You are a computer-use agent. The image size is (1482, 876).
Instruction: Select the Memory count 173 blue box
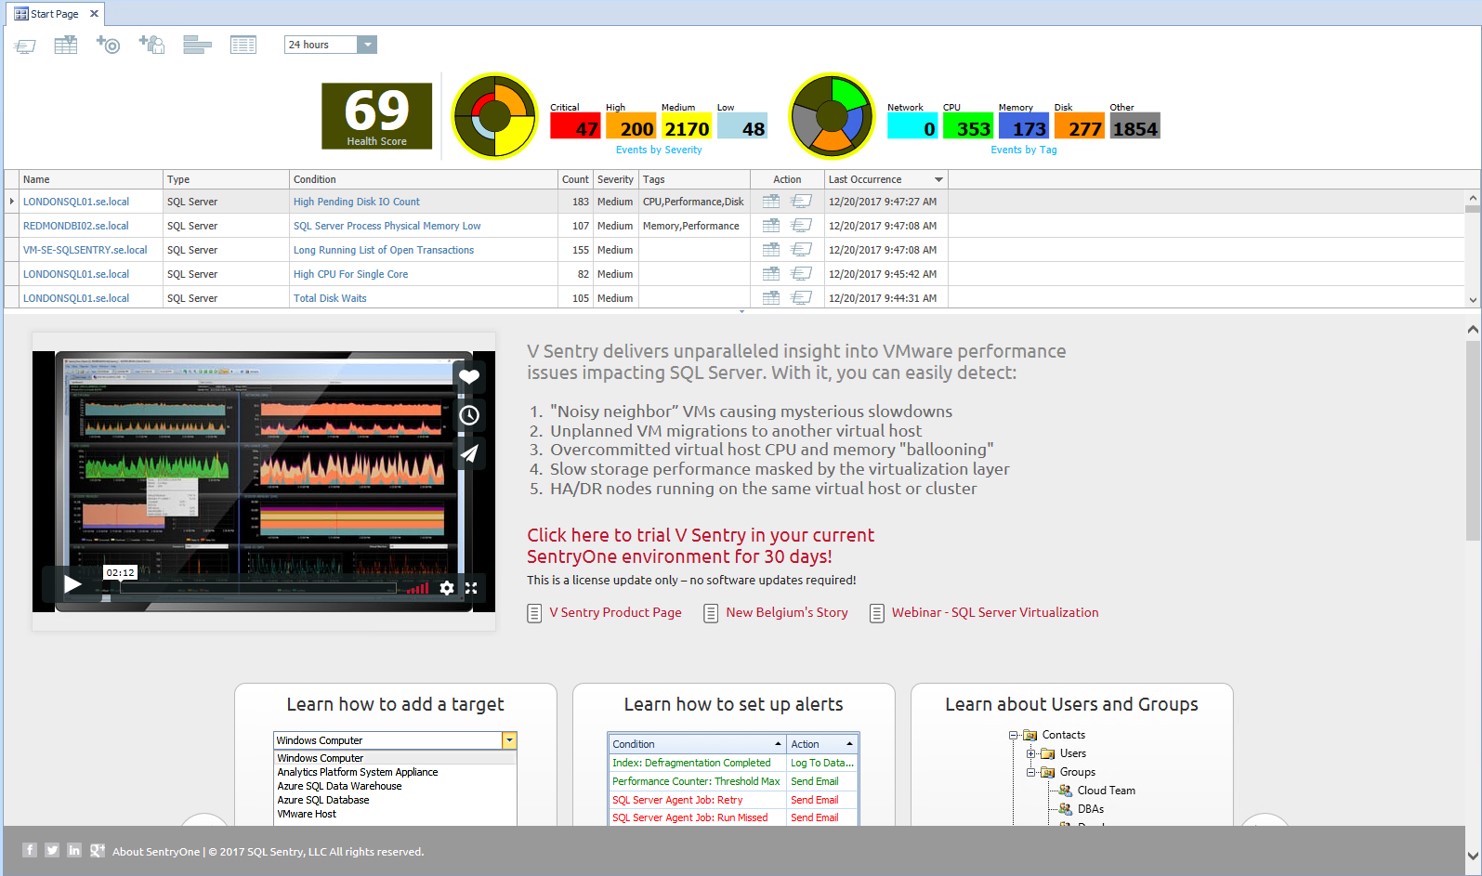1023,127
